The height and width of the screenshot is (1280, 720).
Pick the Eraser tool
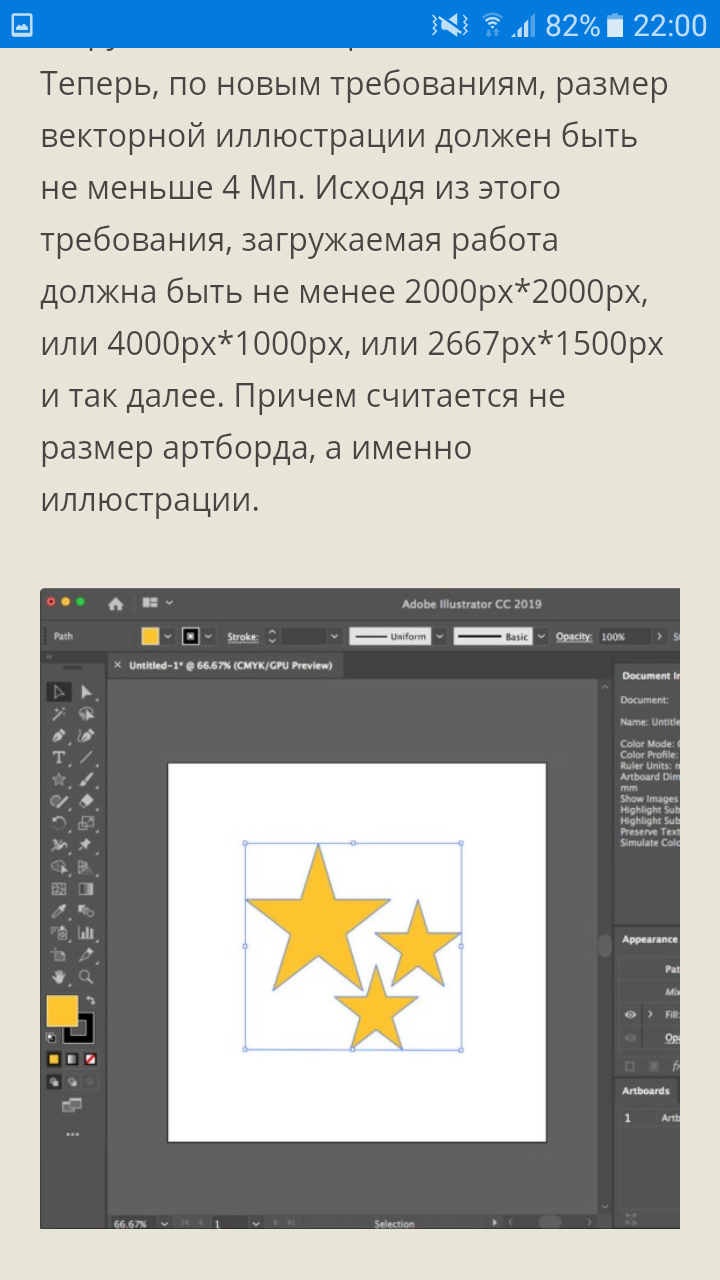click(x=87, y=801)
